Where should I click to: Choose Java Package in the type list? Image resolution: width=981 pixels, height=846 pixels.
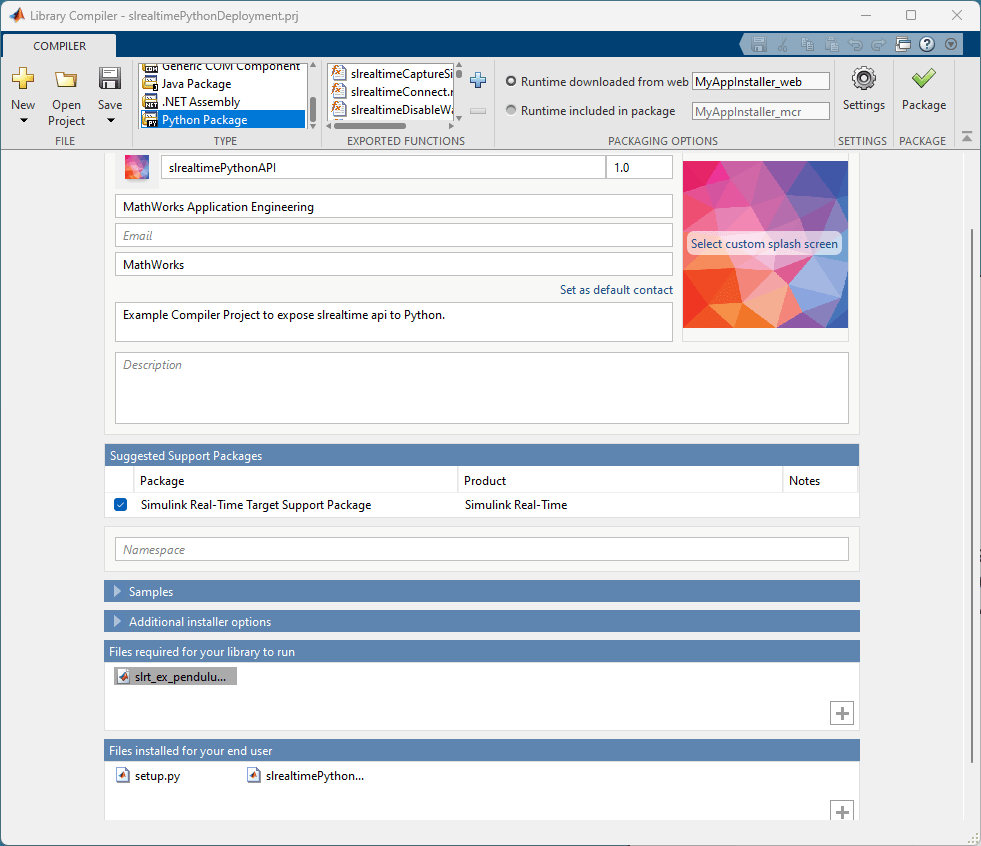pos(196,84)
